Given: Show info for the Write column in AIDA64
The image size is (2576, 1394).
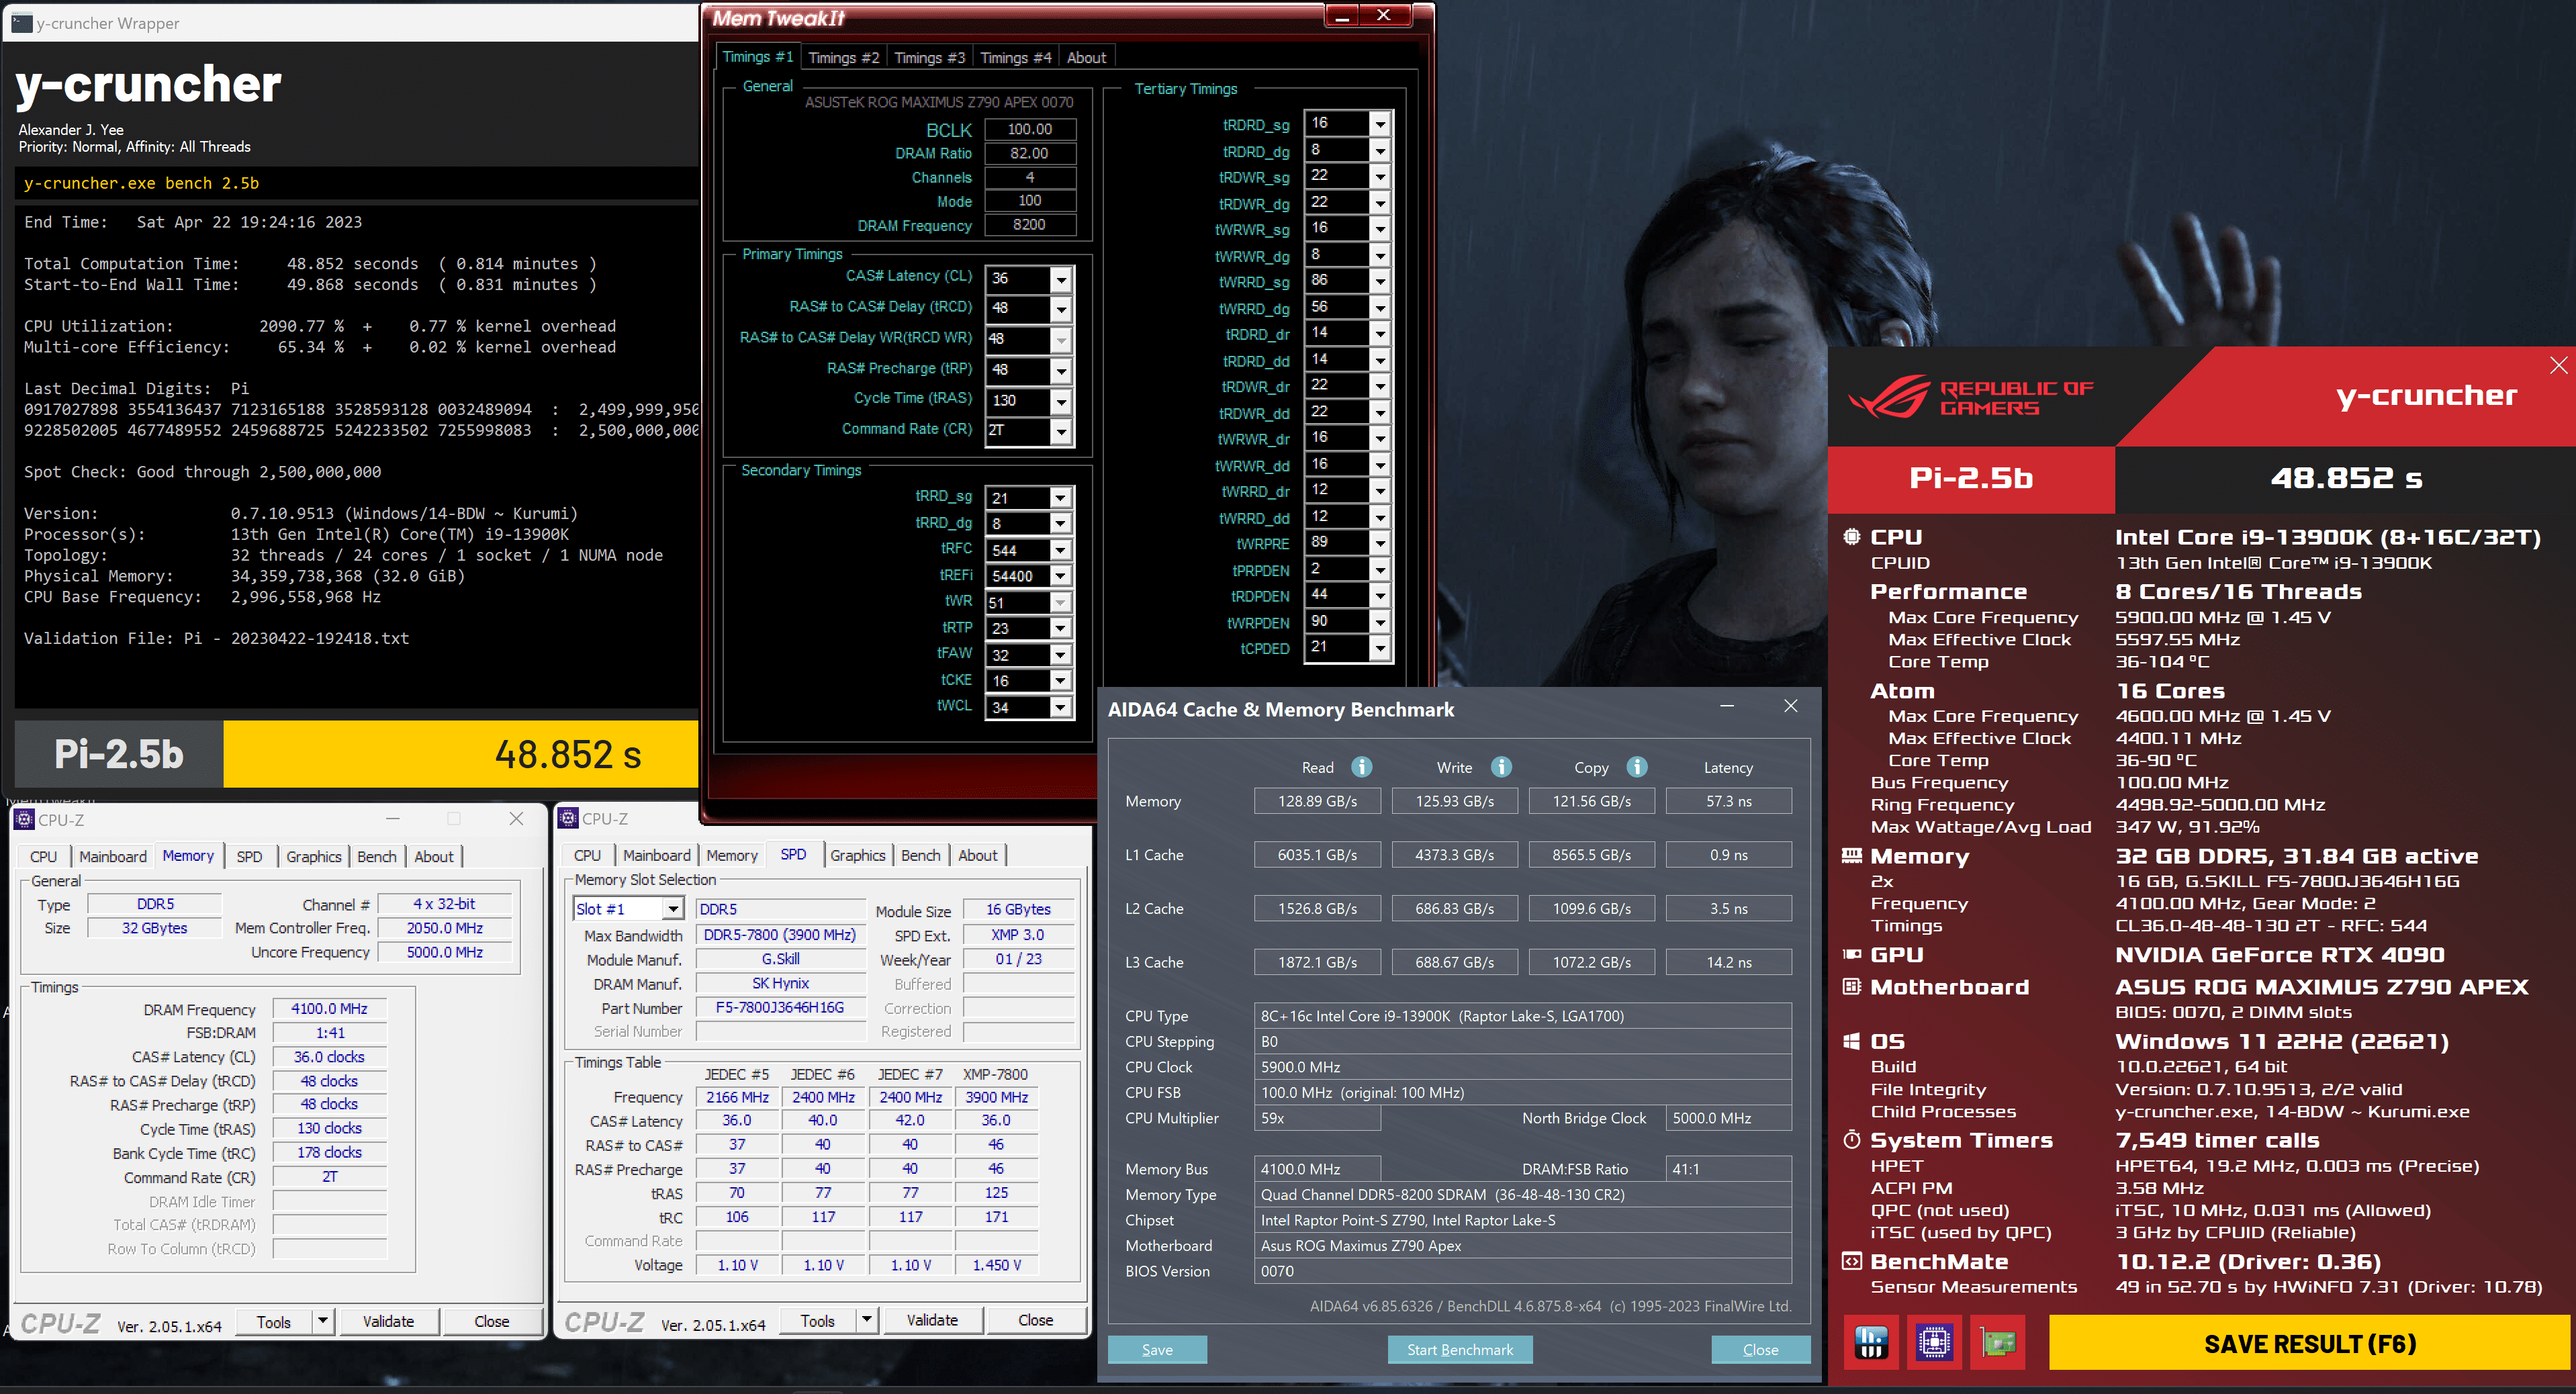Looking at the screenshot, I should tap(1501, 767).
